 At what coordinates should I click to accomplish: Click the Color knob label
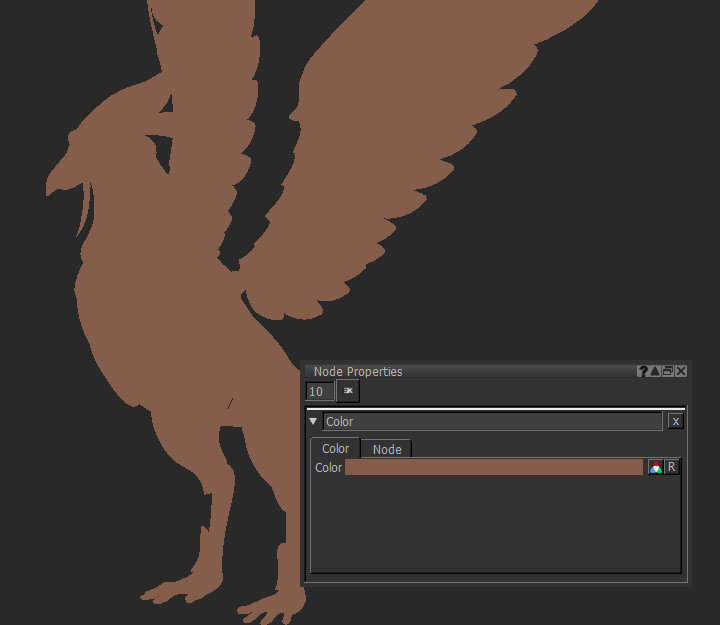(328, 468)
